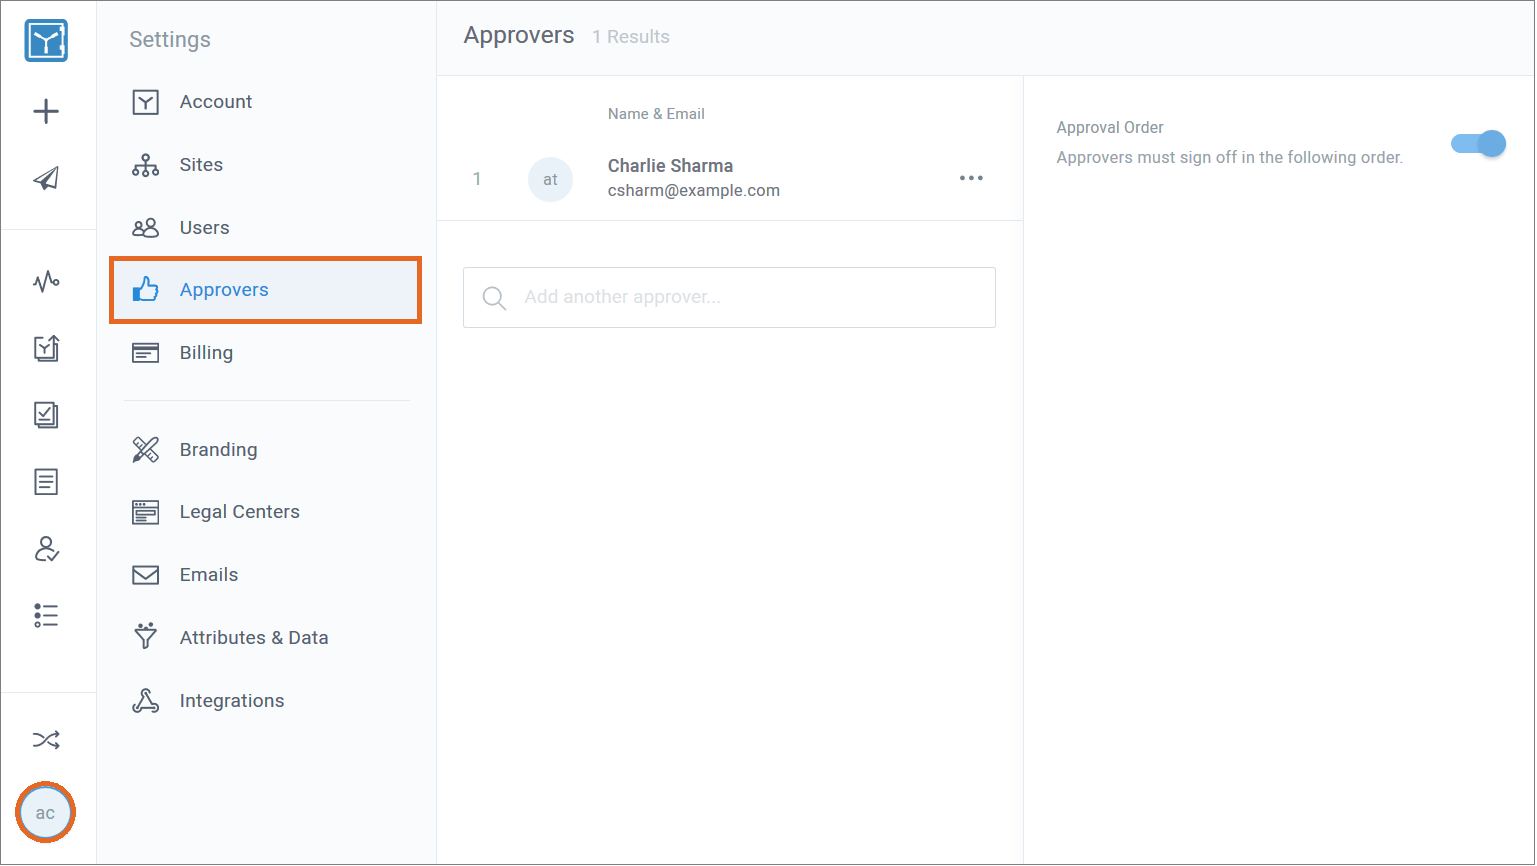Open Branding settings
The width and height of the screenshot is (1537, 866).
pos(218,449)
